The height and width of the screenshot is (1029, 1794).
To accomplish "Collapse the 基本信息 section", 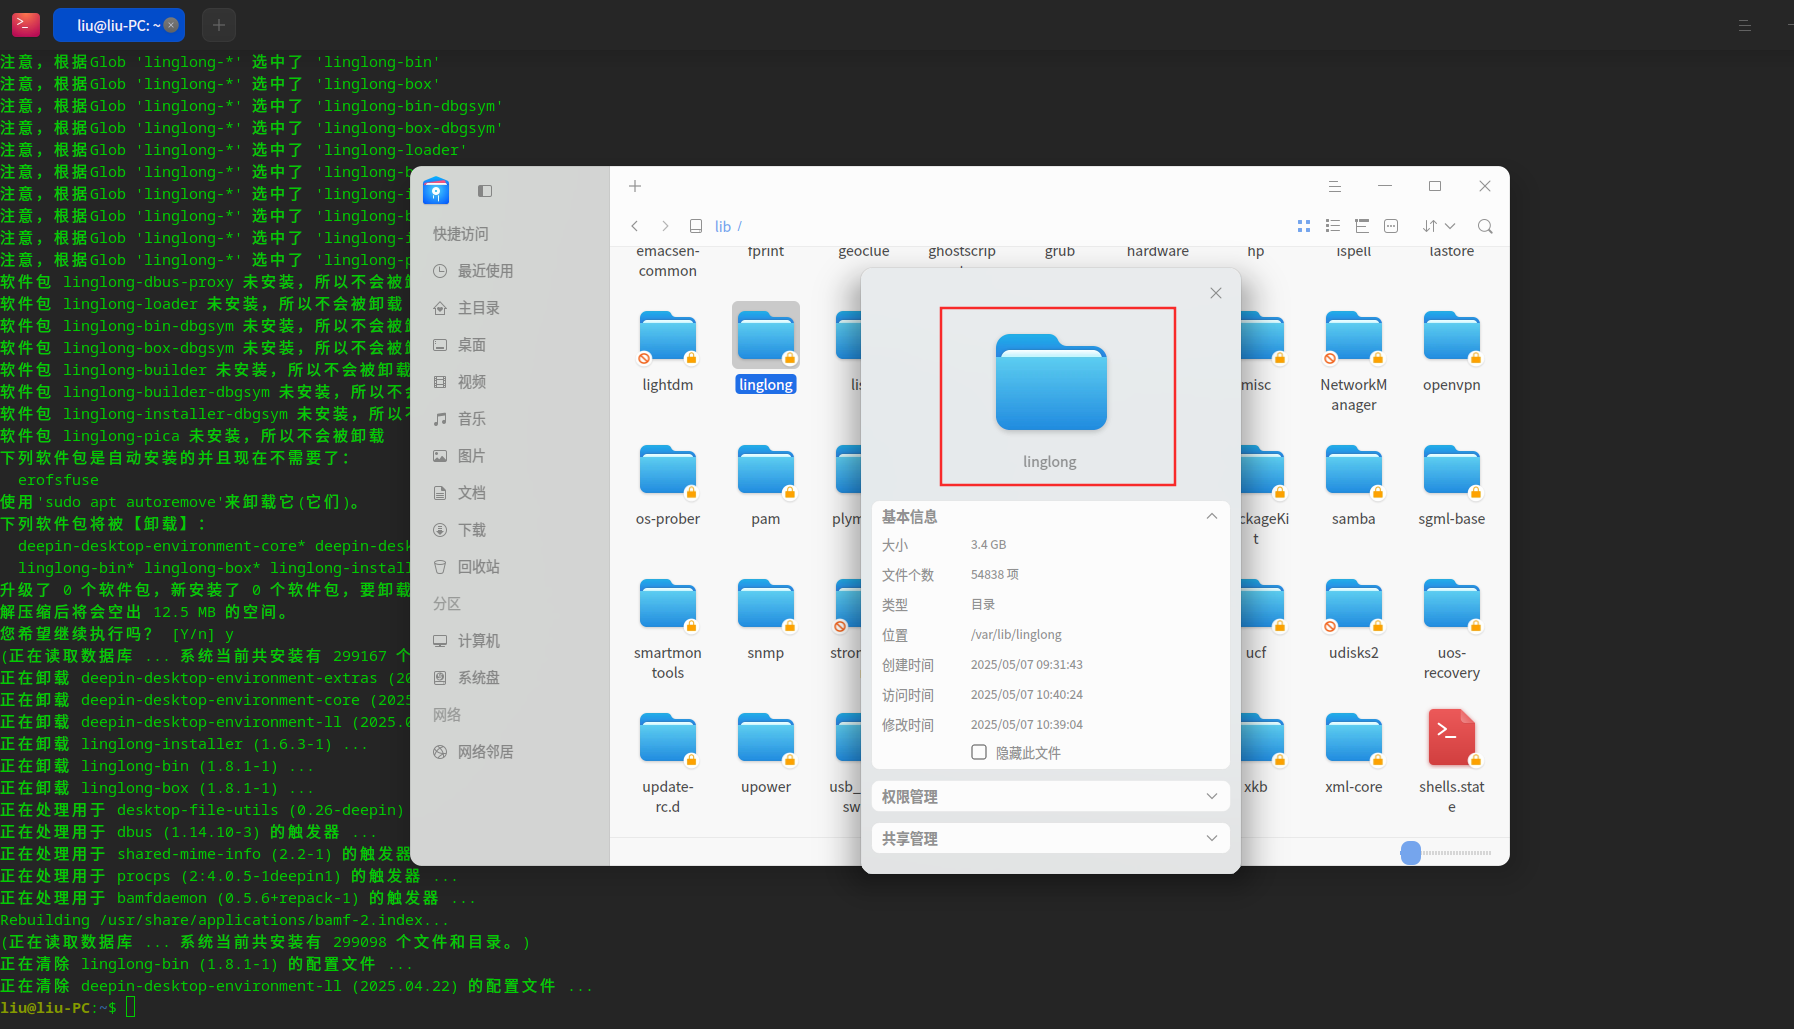I will coord(1211,516).
